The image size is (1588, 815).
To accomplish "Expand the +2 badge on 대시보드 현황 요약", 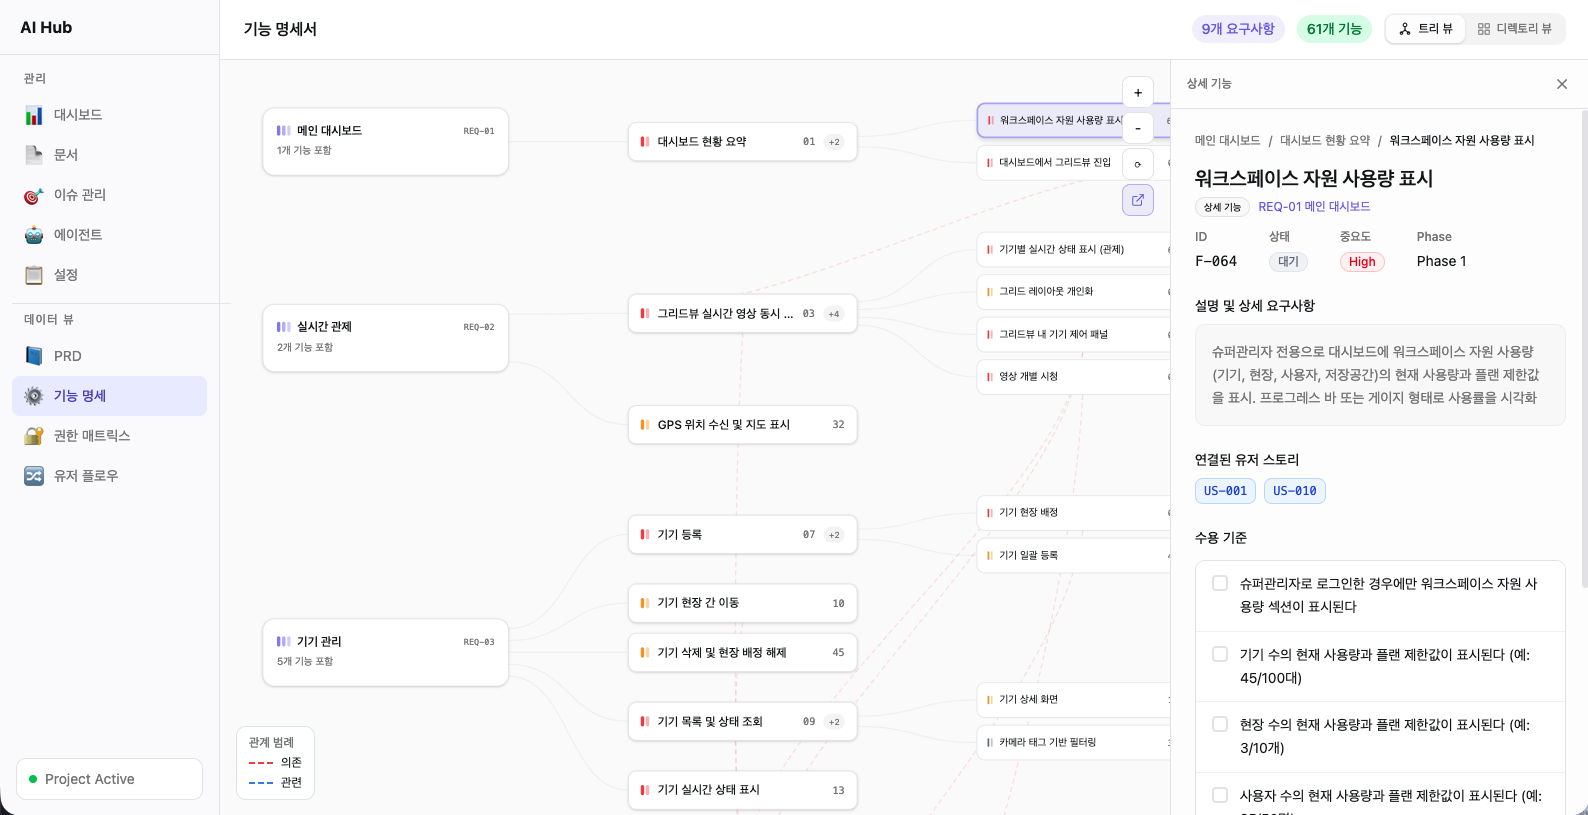I will [834, 142].
